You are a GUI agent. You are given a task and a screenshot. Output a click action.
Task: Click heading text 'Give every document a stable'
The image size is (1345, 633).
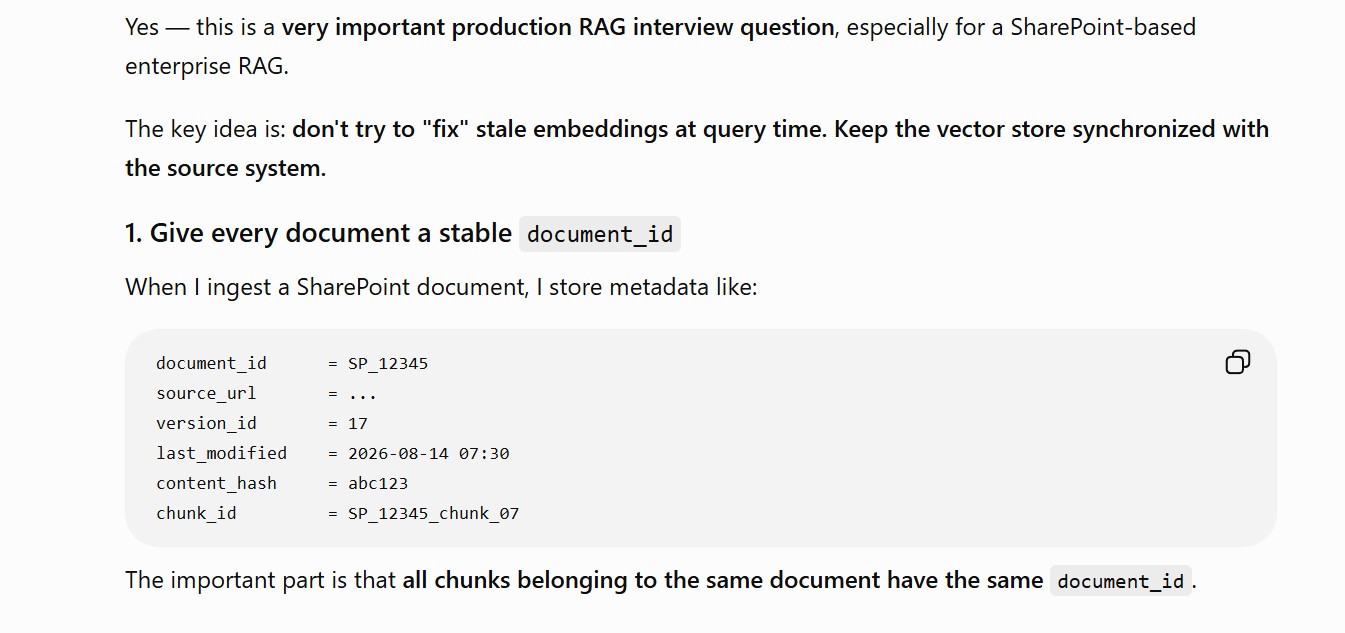click(331, 233)
